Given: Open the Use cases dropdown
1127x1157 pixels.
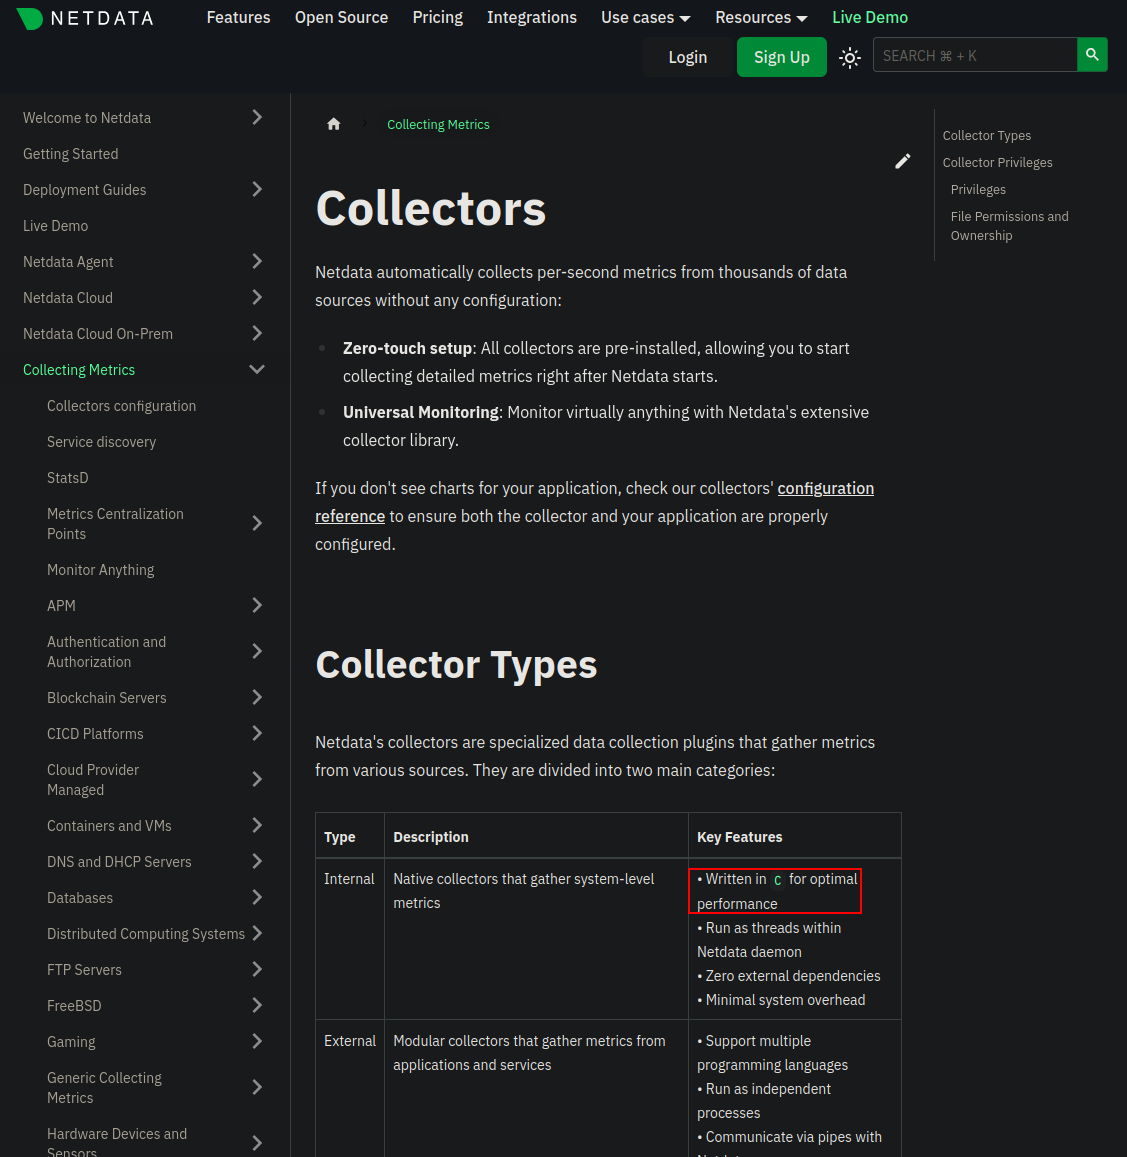Looking at the screenshot, I should point(646,18).
